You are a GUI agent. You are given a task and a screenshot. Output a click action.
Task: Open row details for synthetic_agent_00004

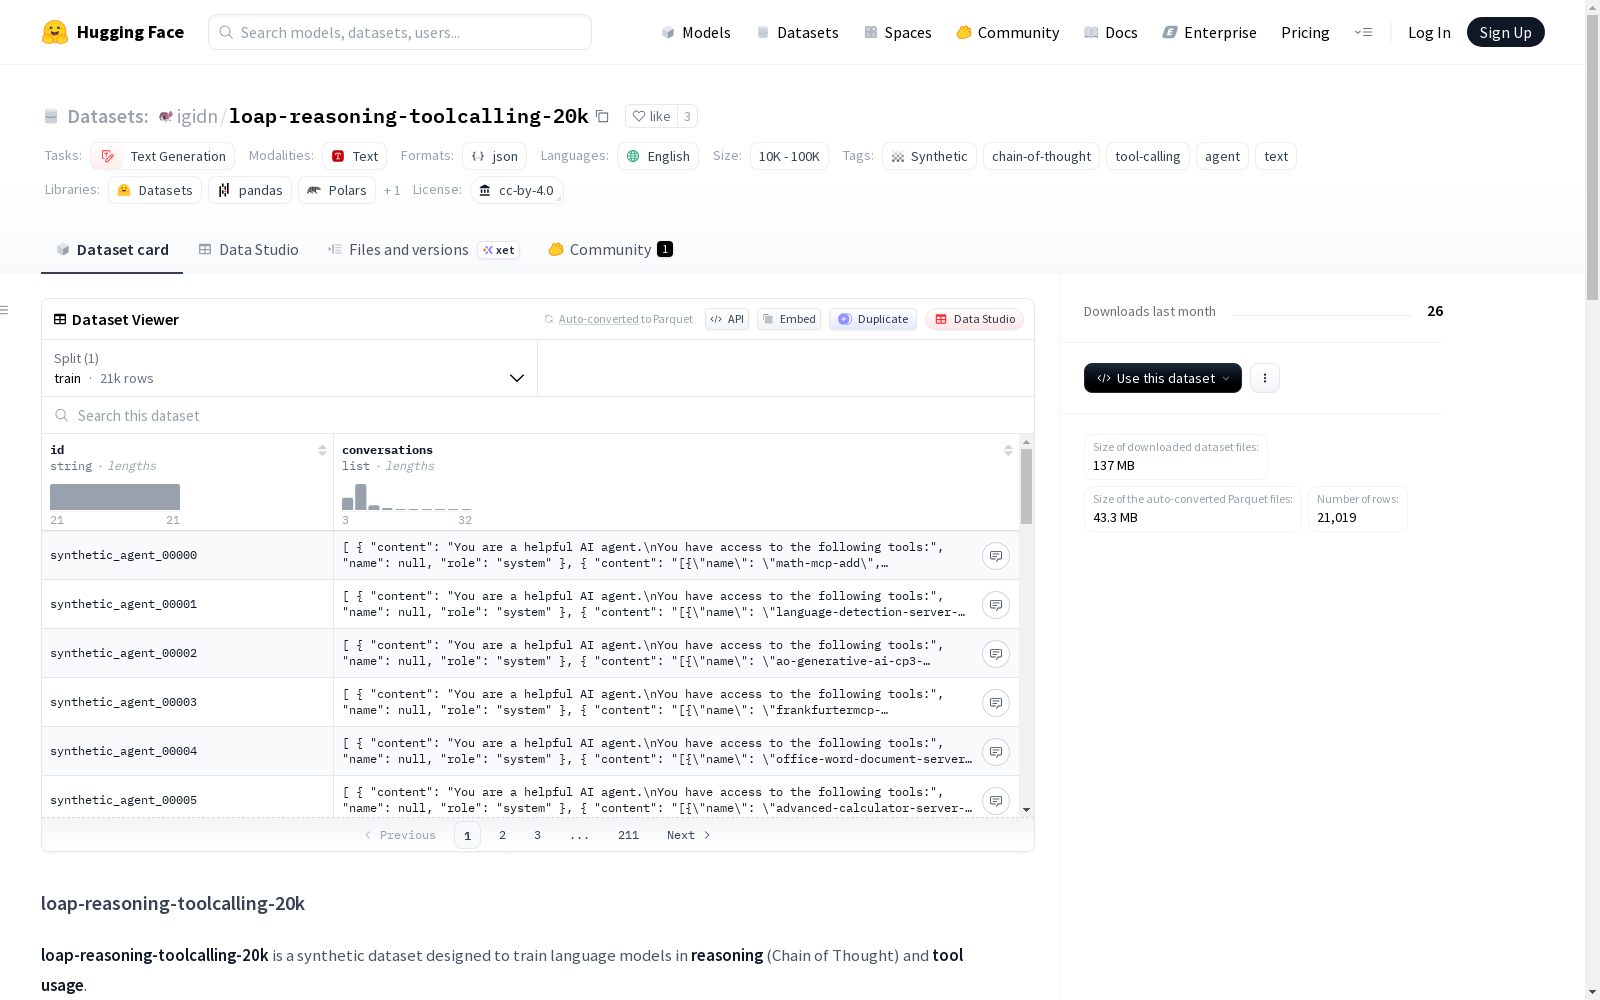point(995,752)
